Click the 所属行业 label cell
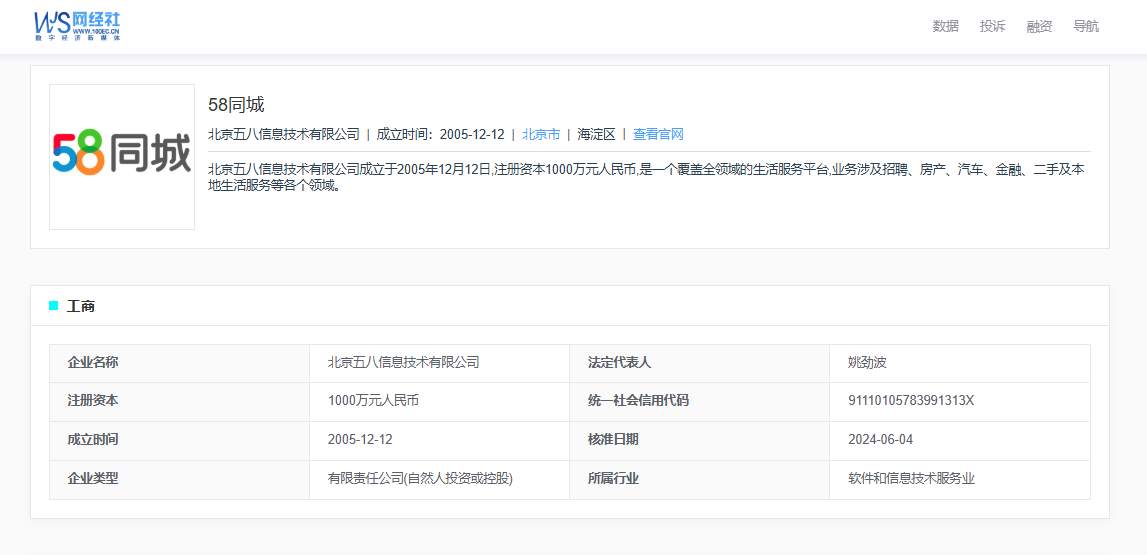 pos(699,480)
